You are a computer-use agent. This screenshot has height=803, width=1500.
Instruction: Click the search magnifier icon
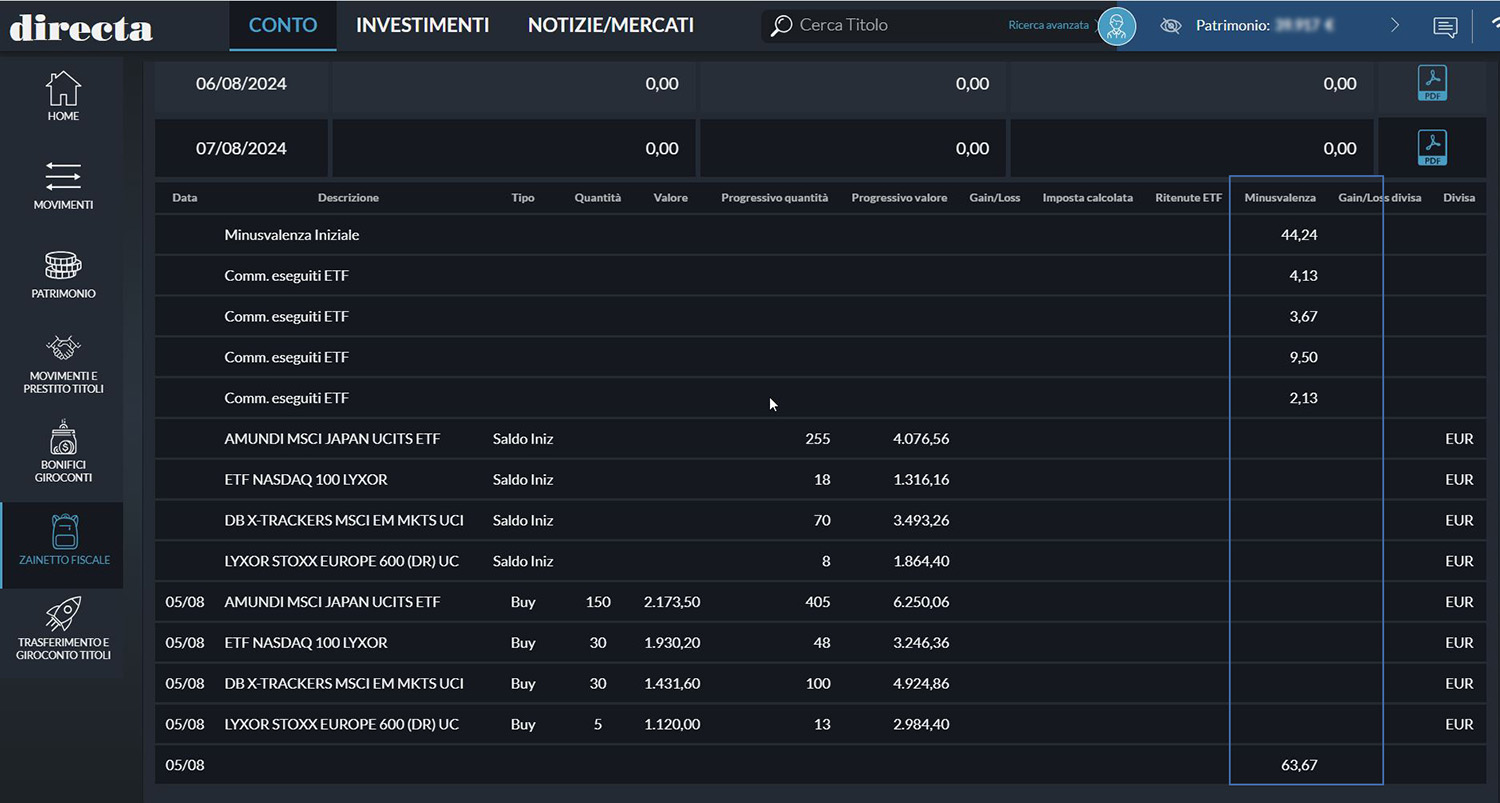[782, 25]
